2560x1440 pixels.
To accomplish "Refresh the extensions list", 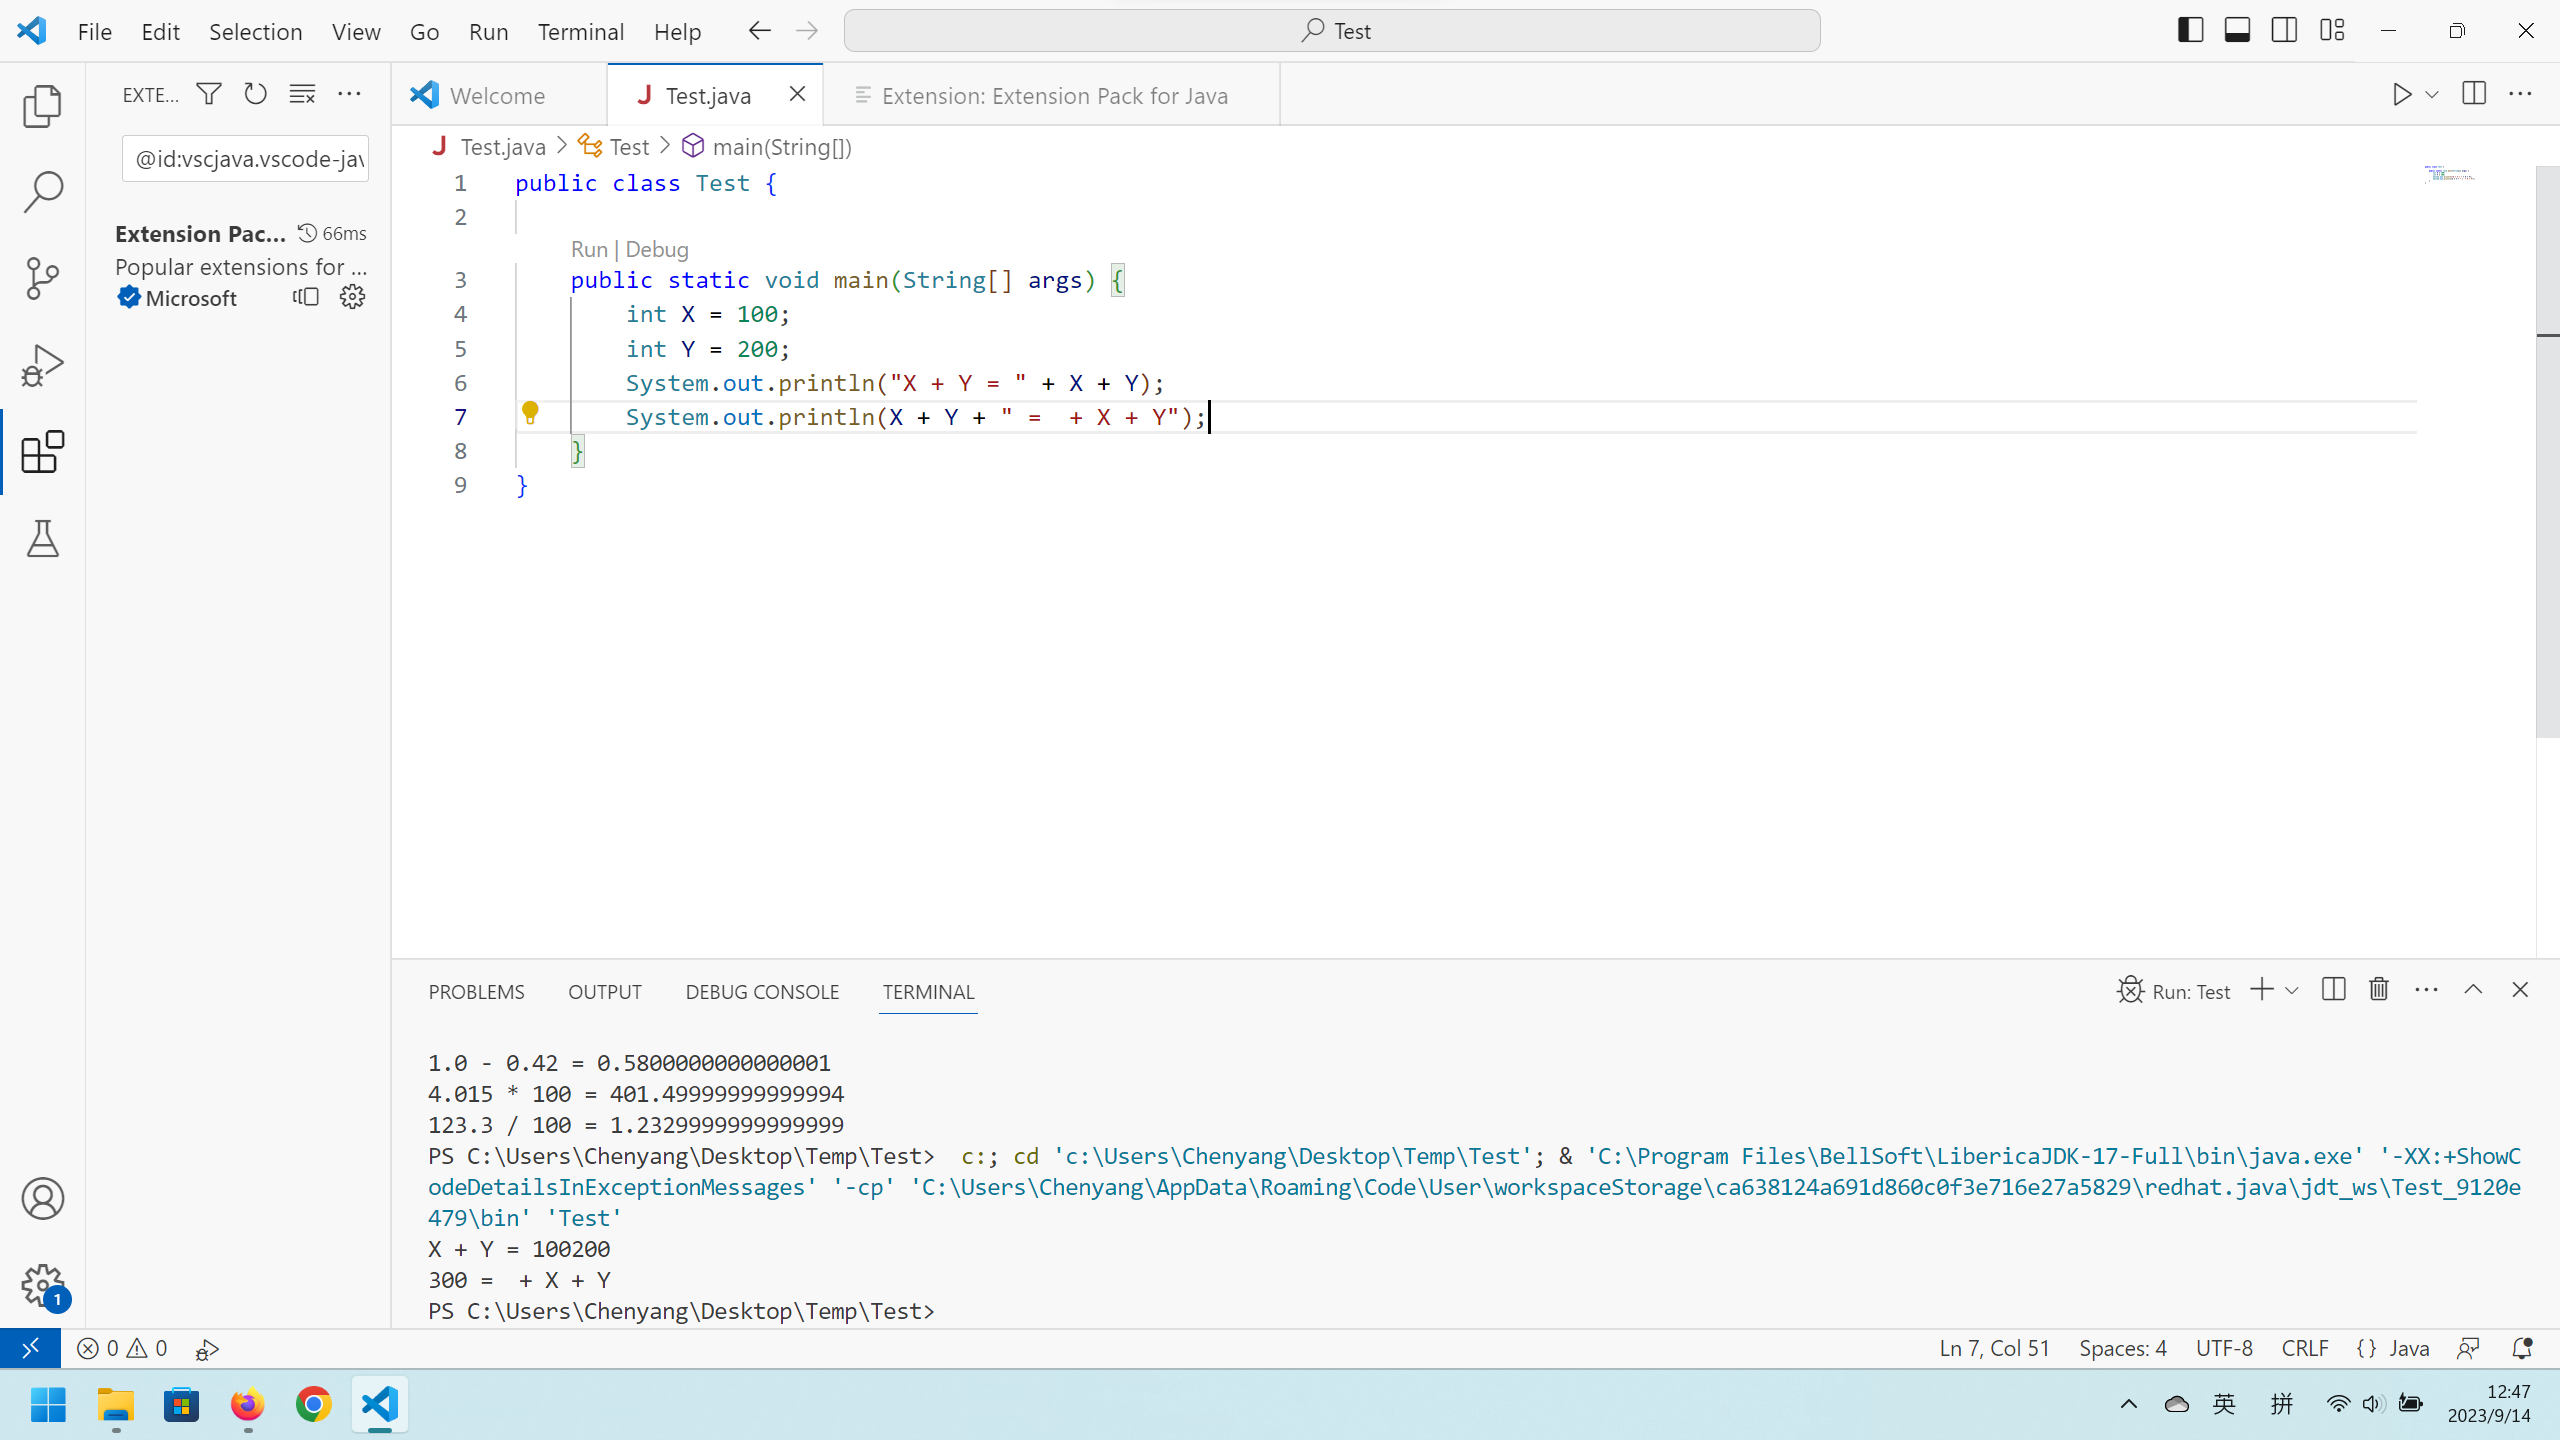I will pos(256,94).
